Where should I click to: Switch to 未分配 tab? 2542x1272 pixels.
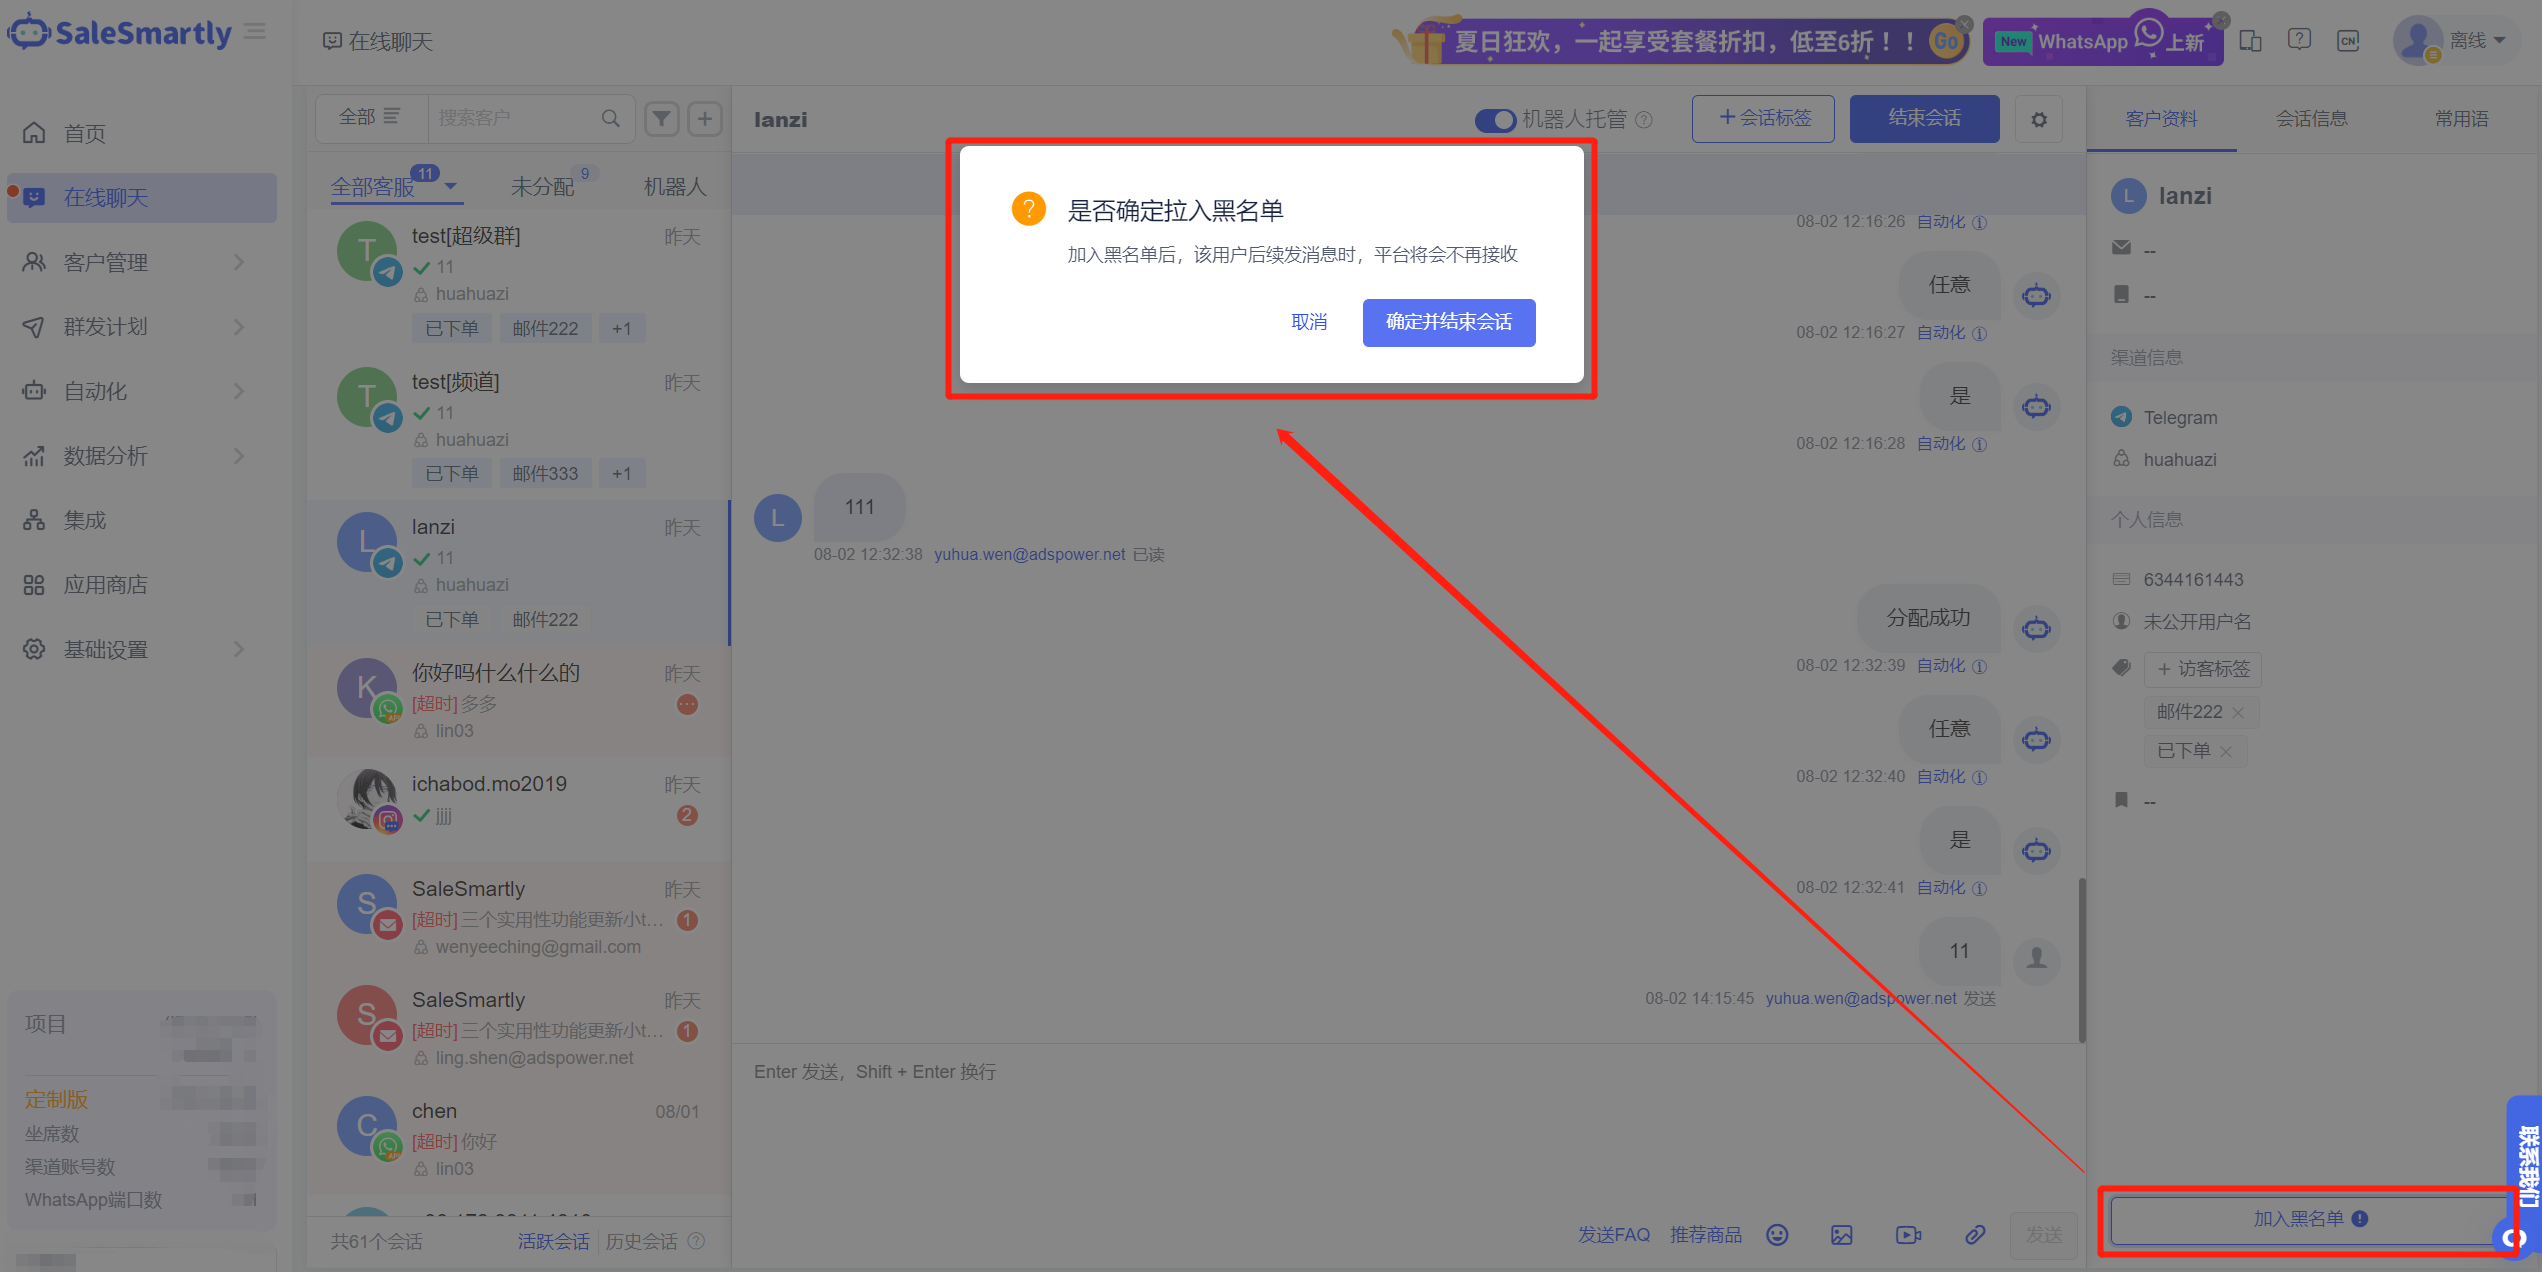[542, 187]
